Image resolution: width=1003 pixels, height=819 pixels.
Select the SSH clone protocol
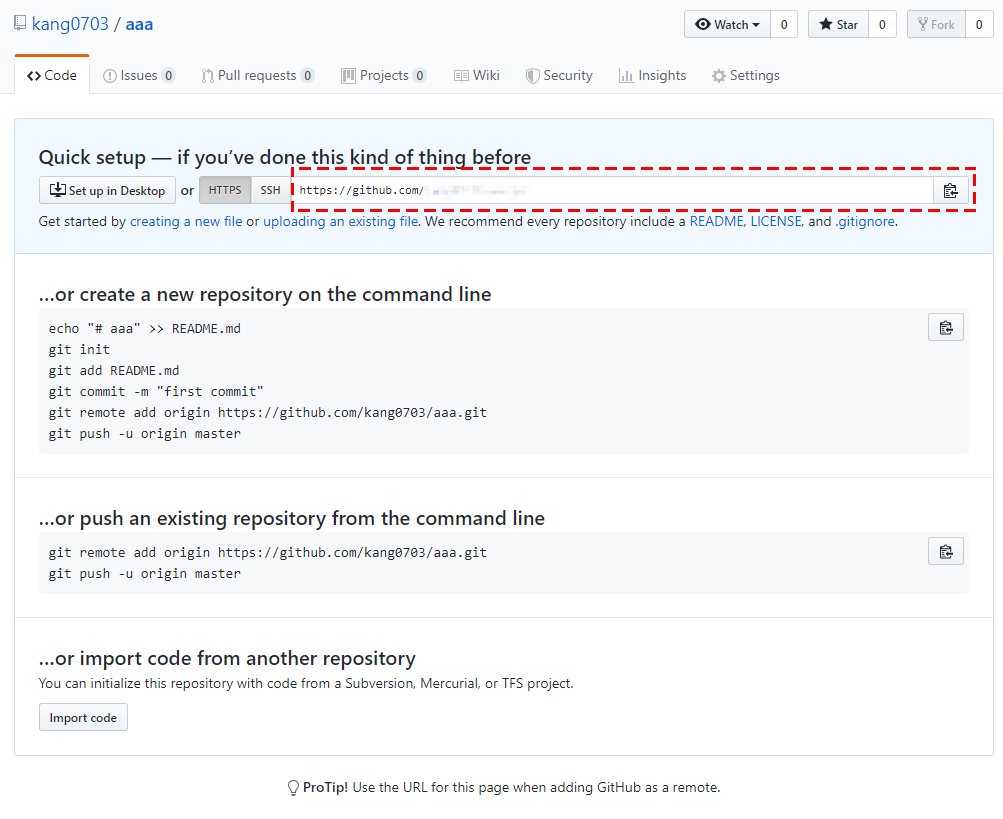(x=271, y=190)
